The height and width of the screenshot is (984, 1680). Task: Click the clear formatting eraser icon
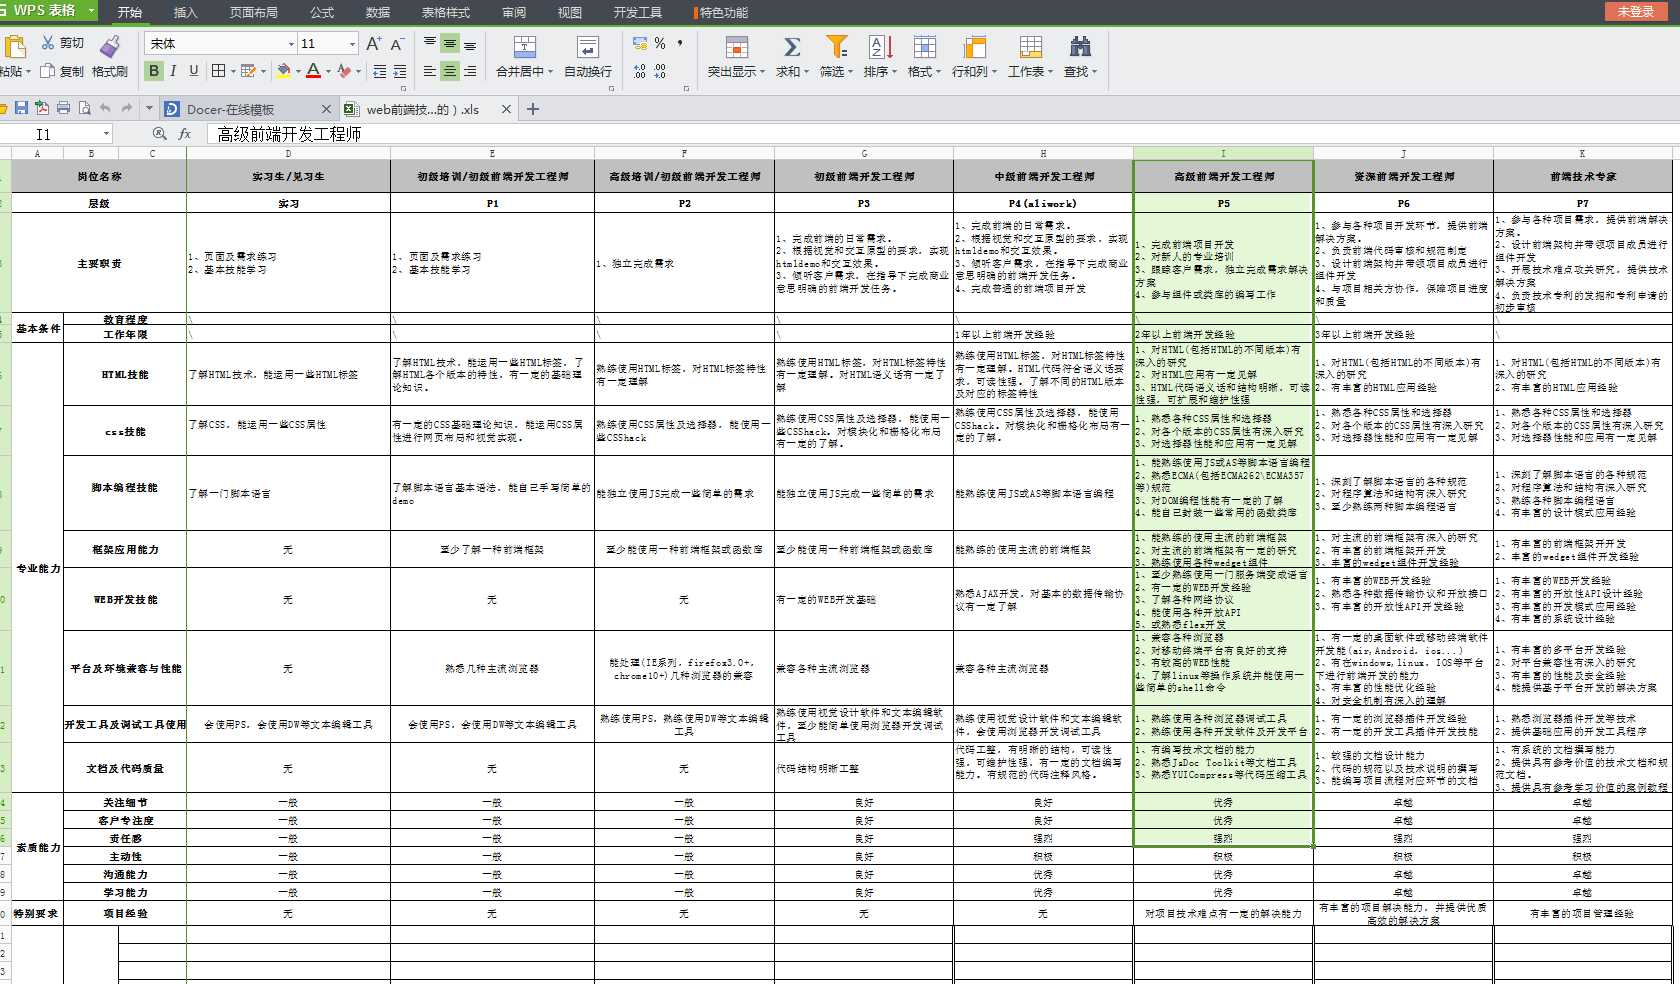tap(344, 71)
